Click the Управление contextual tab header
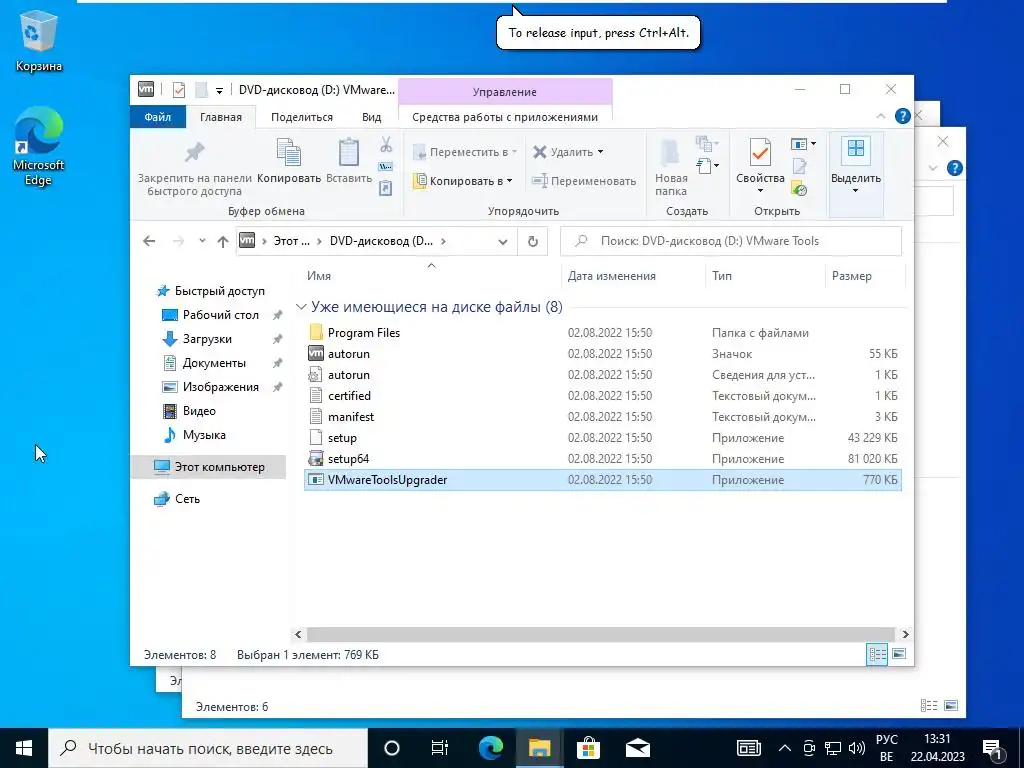1024x768 pixels. (x=505, y=91)
